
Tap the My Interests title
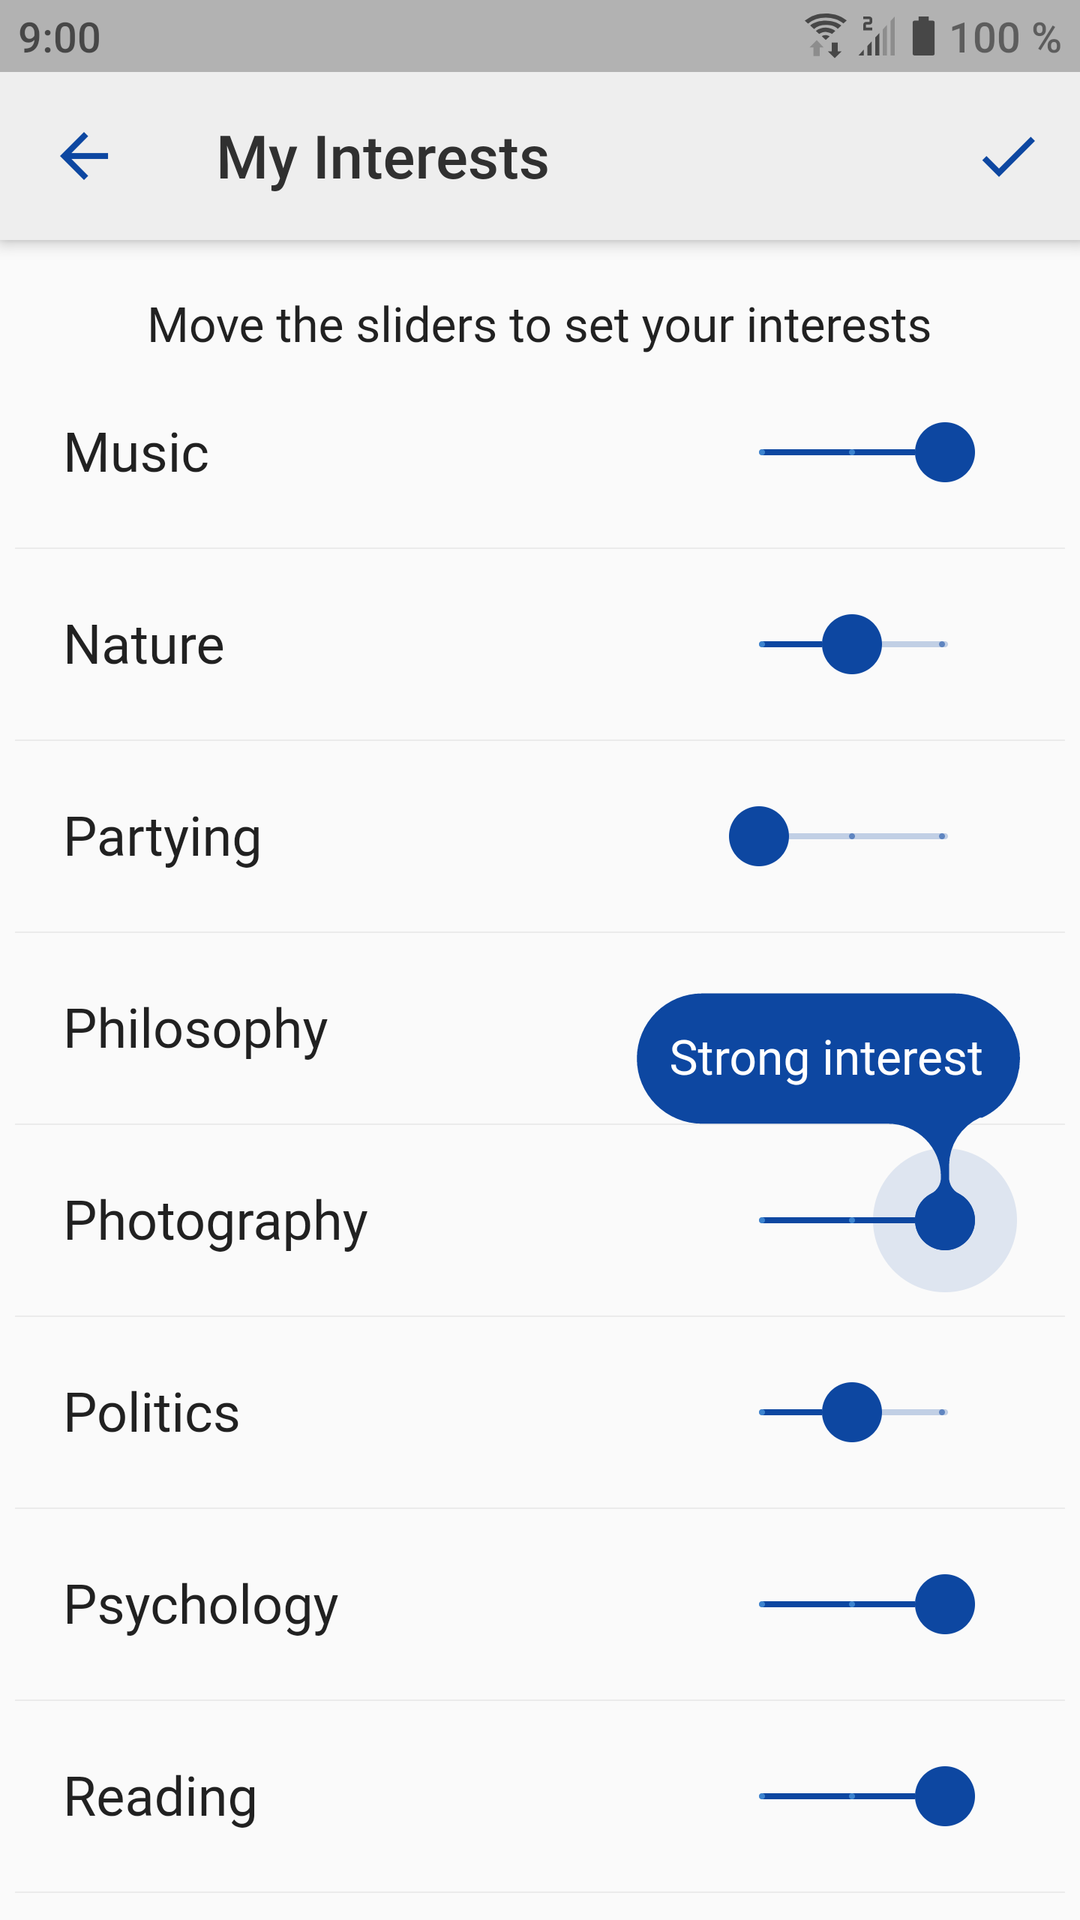tap(383, 158)
